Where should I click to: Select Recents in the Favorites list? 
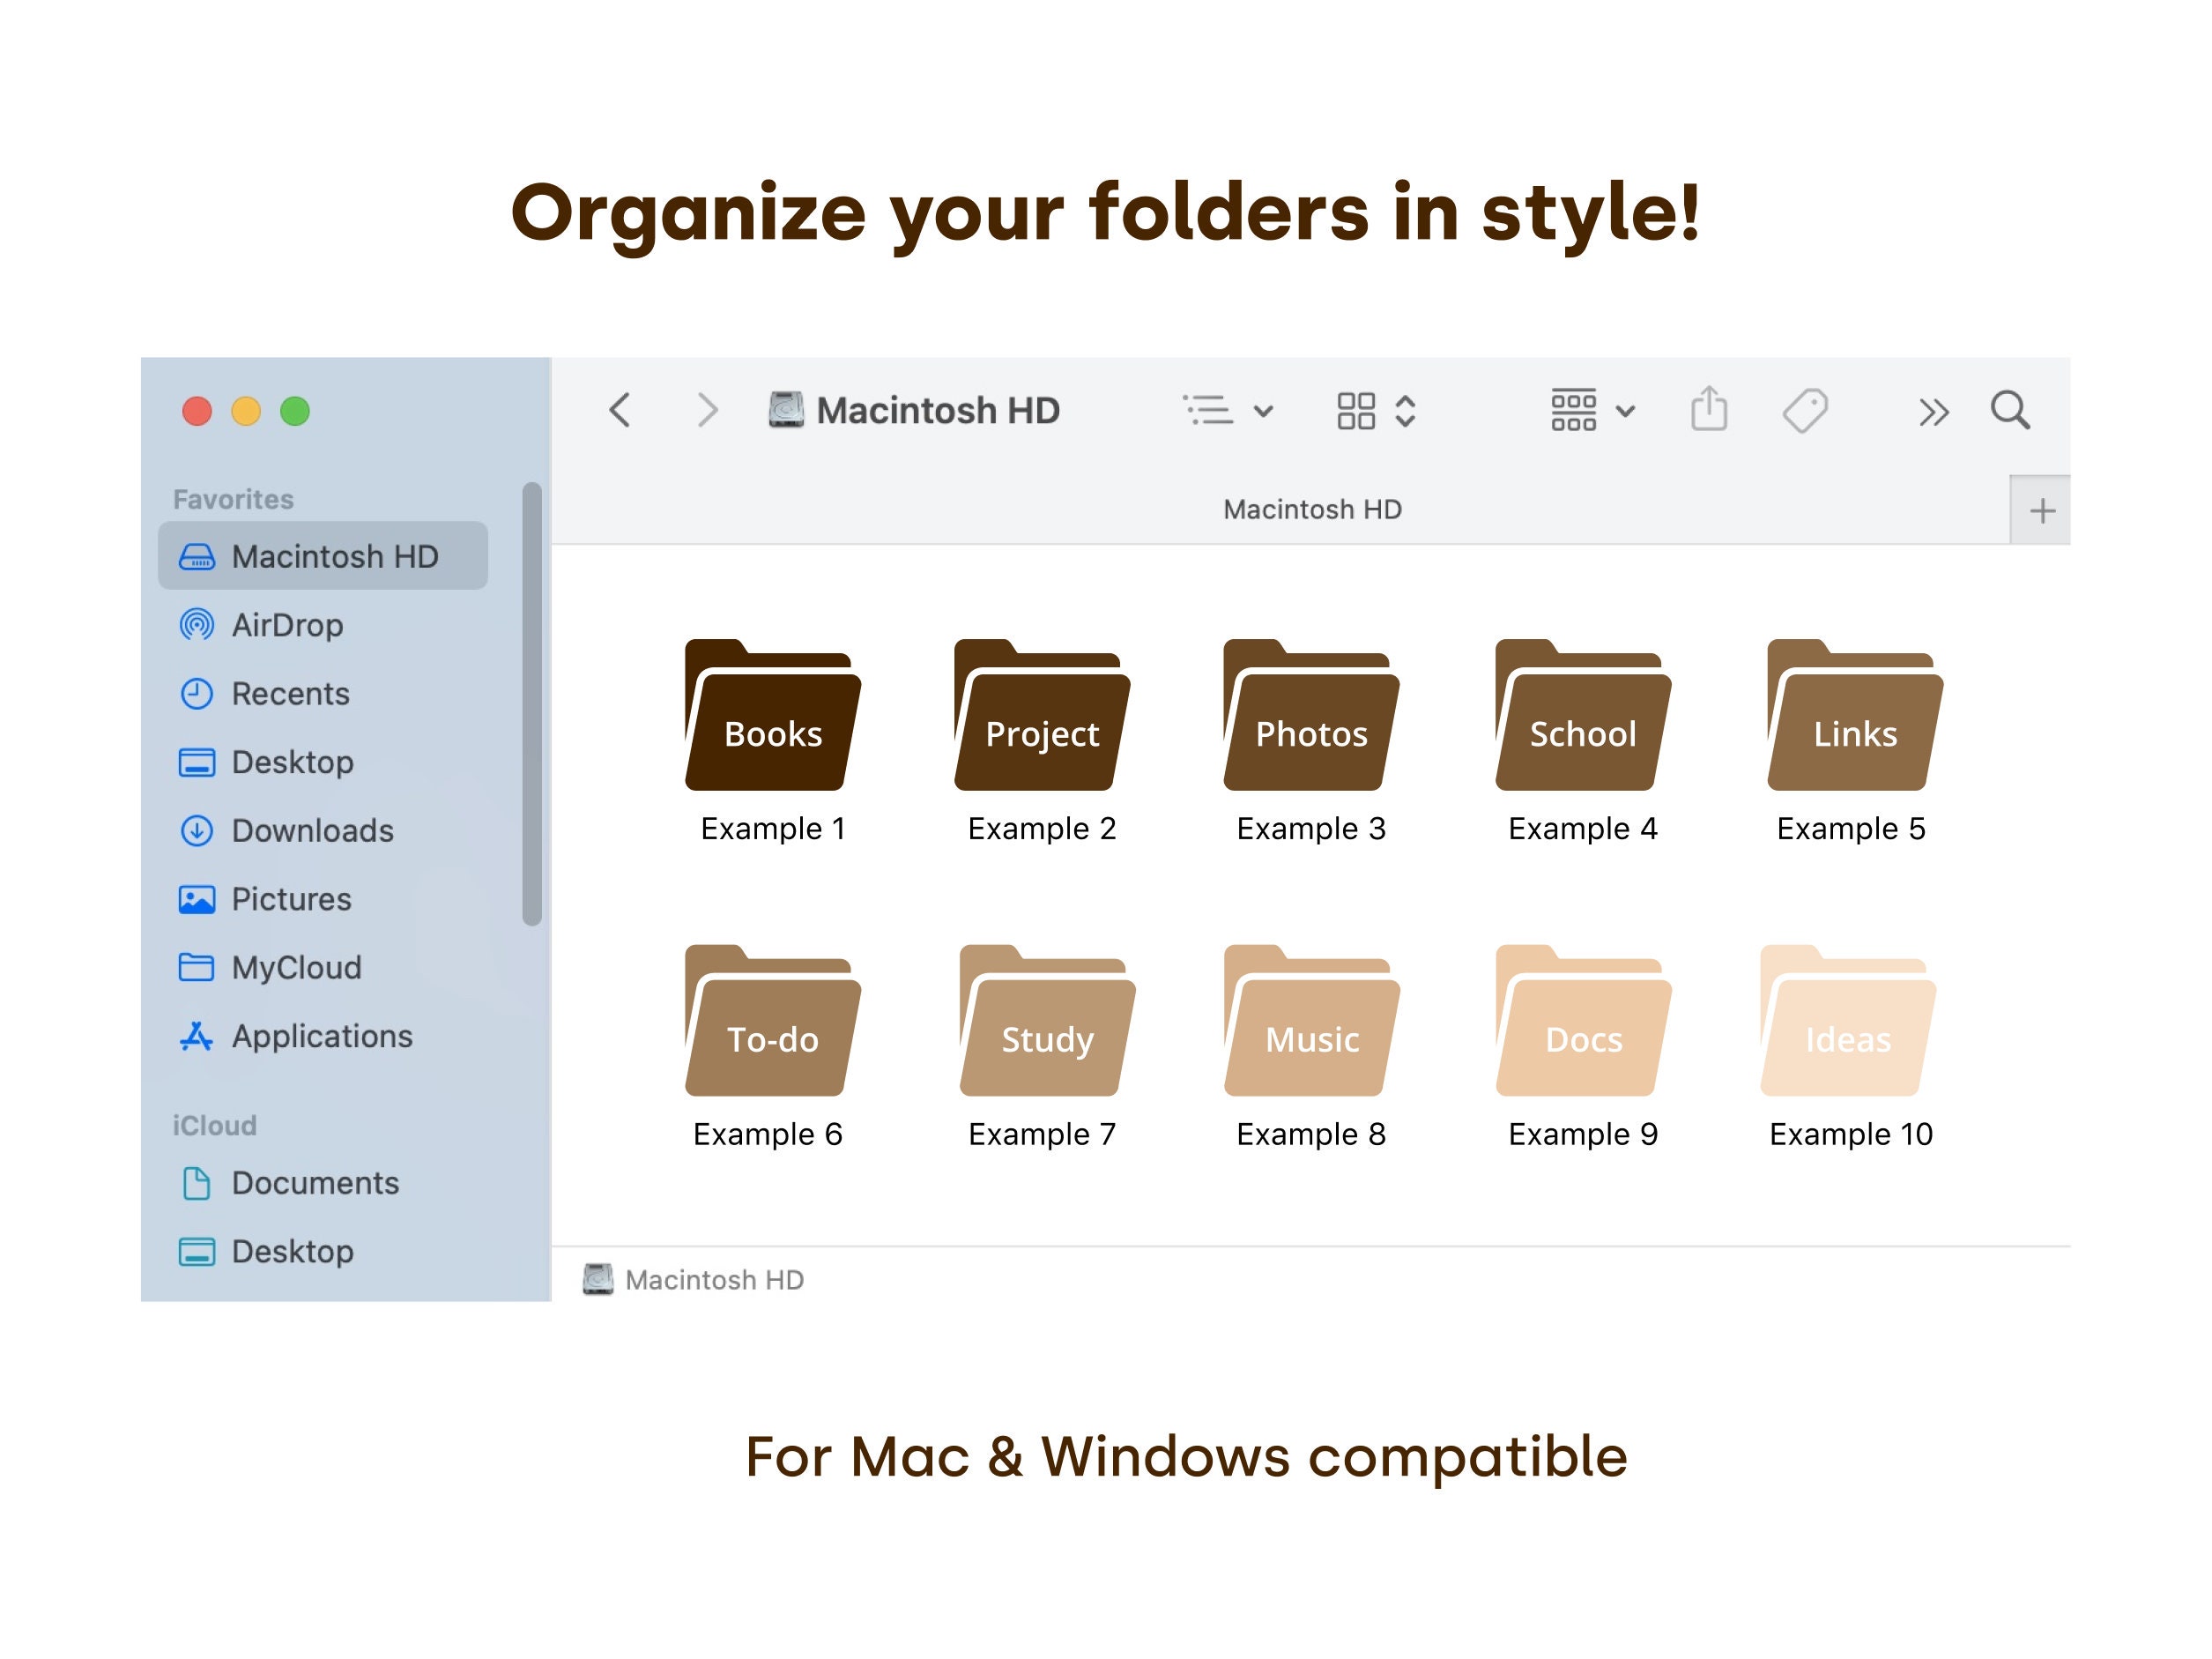point(290,693)
